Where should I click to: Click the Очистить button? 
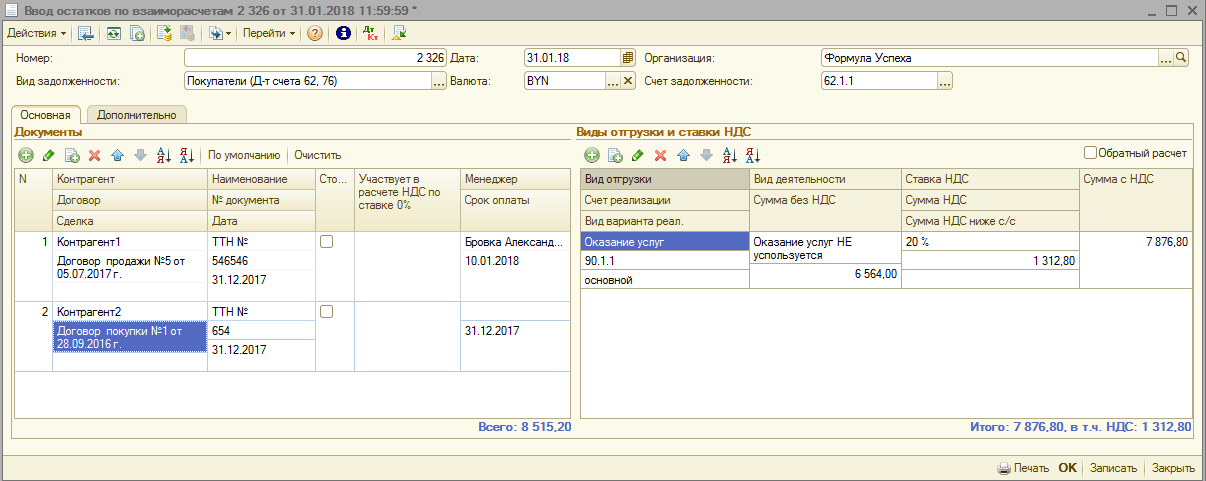click(x=317, y=155)
